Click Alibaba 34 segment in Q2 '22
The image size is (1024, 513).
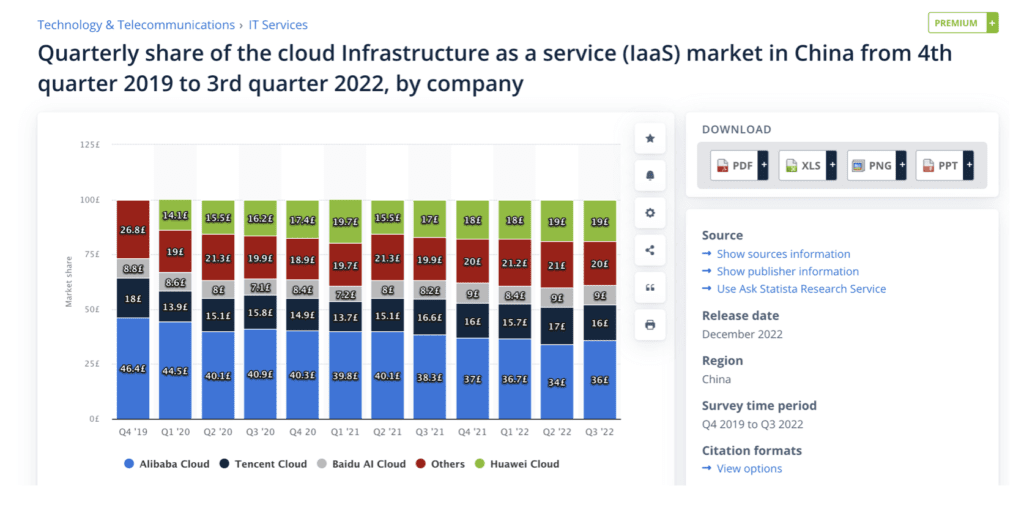point(557,381)
